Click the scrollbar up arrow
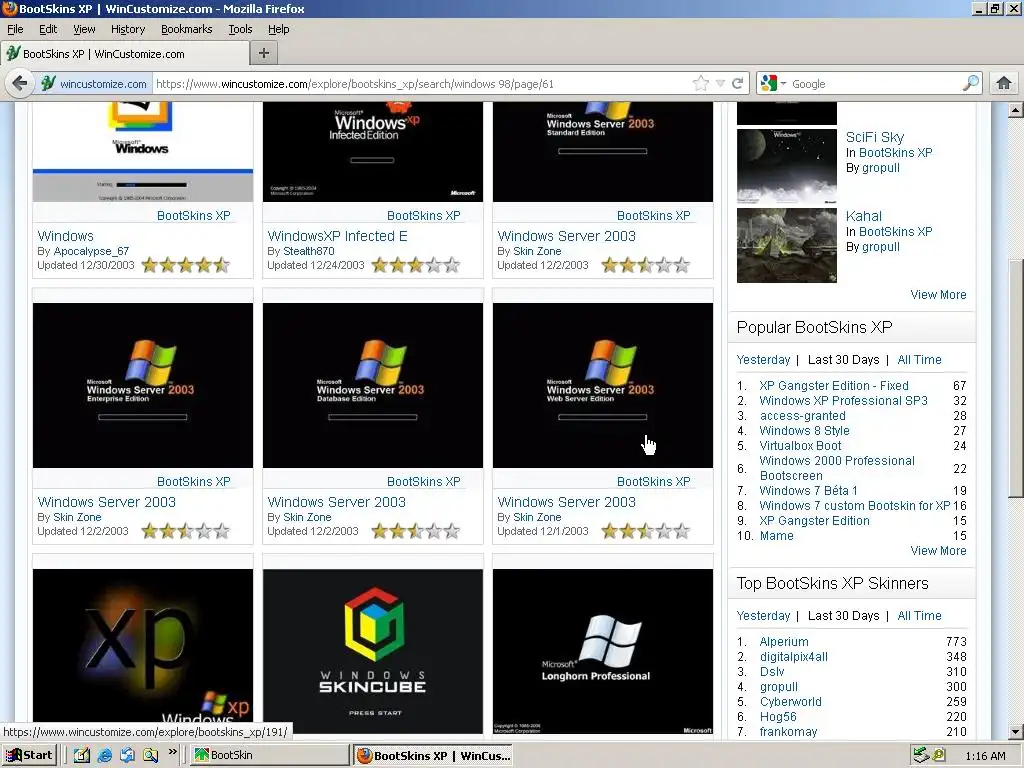This screenshot has width=1024, height=768. click(x=1016, y=110)
